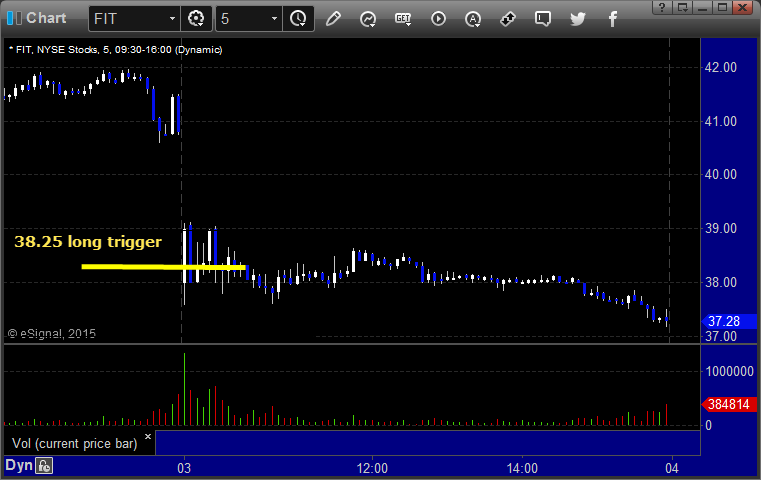Viewport: 761px width, 480px height.
Task: Open help question mark button
Action: tap(662, 7)
